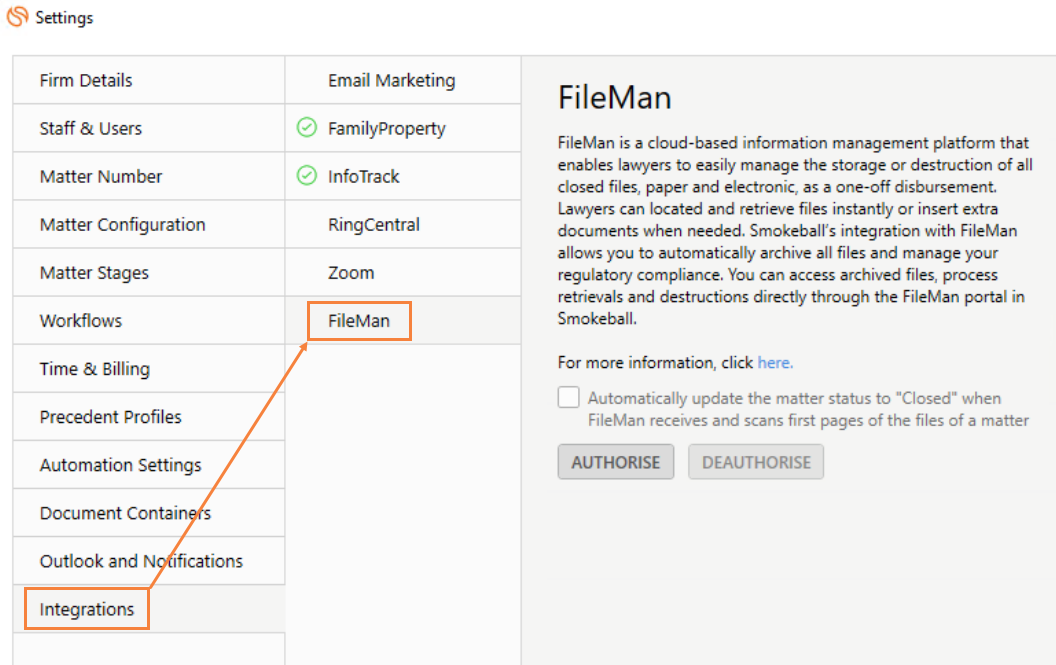This screenshot has width=1056, height=665.
Task: Open Staff & Users settings
Action: 149,128
